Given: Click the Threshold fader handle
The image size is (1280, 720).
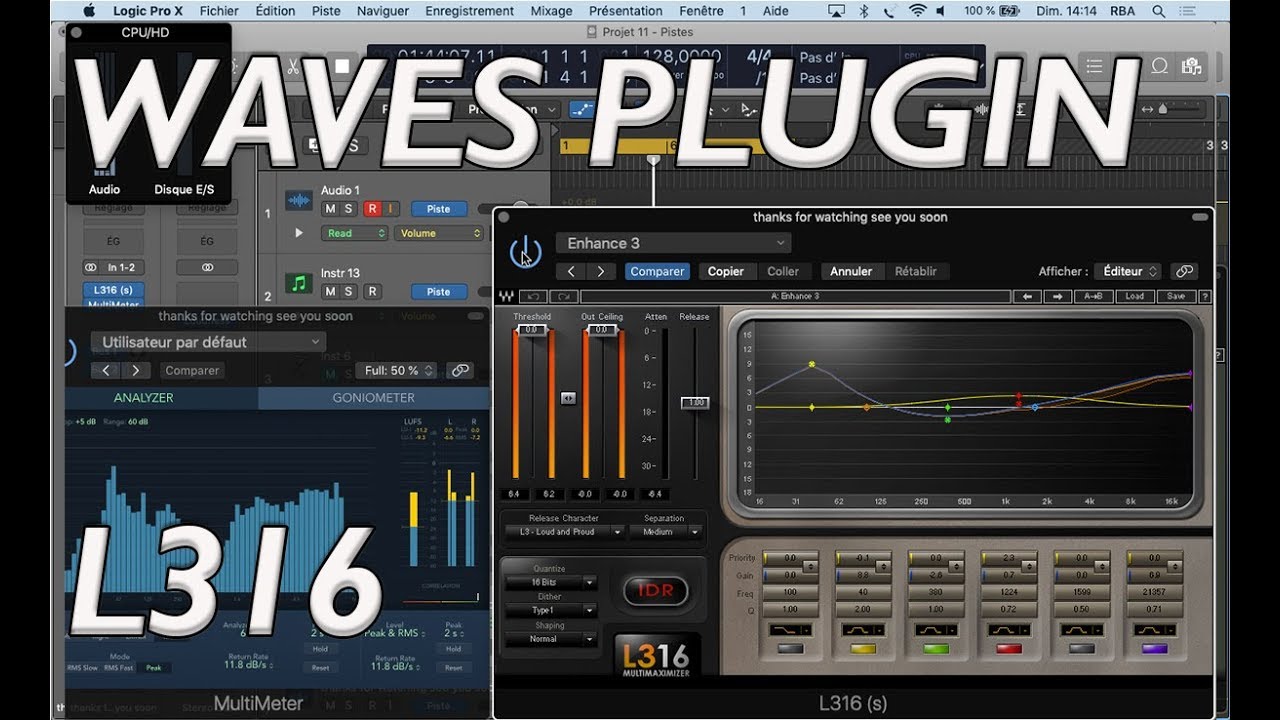Looking at the screenshot, I should pyautogui.click(x=532, y=329).
